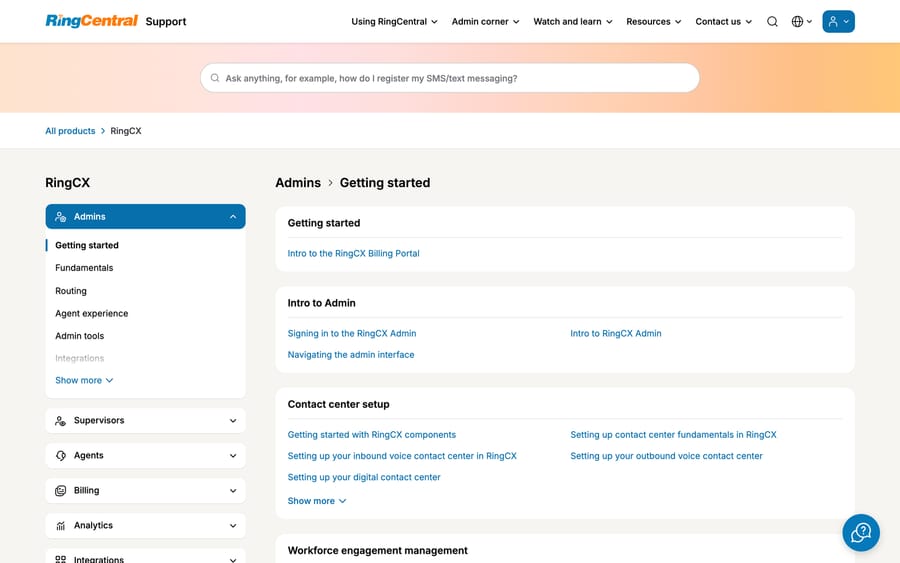900x563 pixels.
Task: Expand the Billing section chevron
Action: point(233,491)
